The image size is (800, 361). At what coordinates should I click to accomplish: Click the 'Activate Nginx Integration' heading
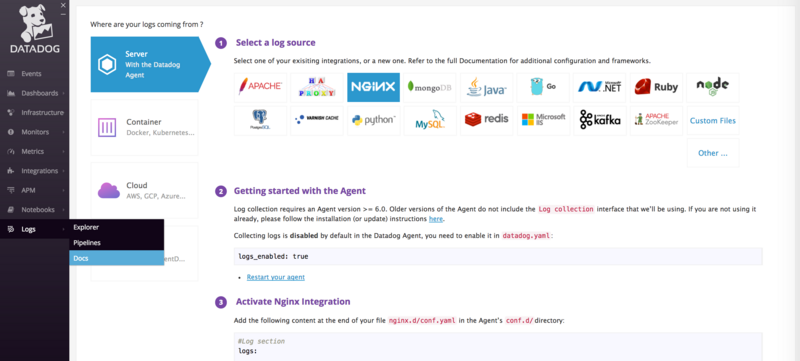(x=293, y=301)
